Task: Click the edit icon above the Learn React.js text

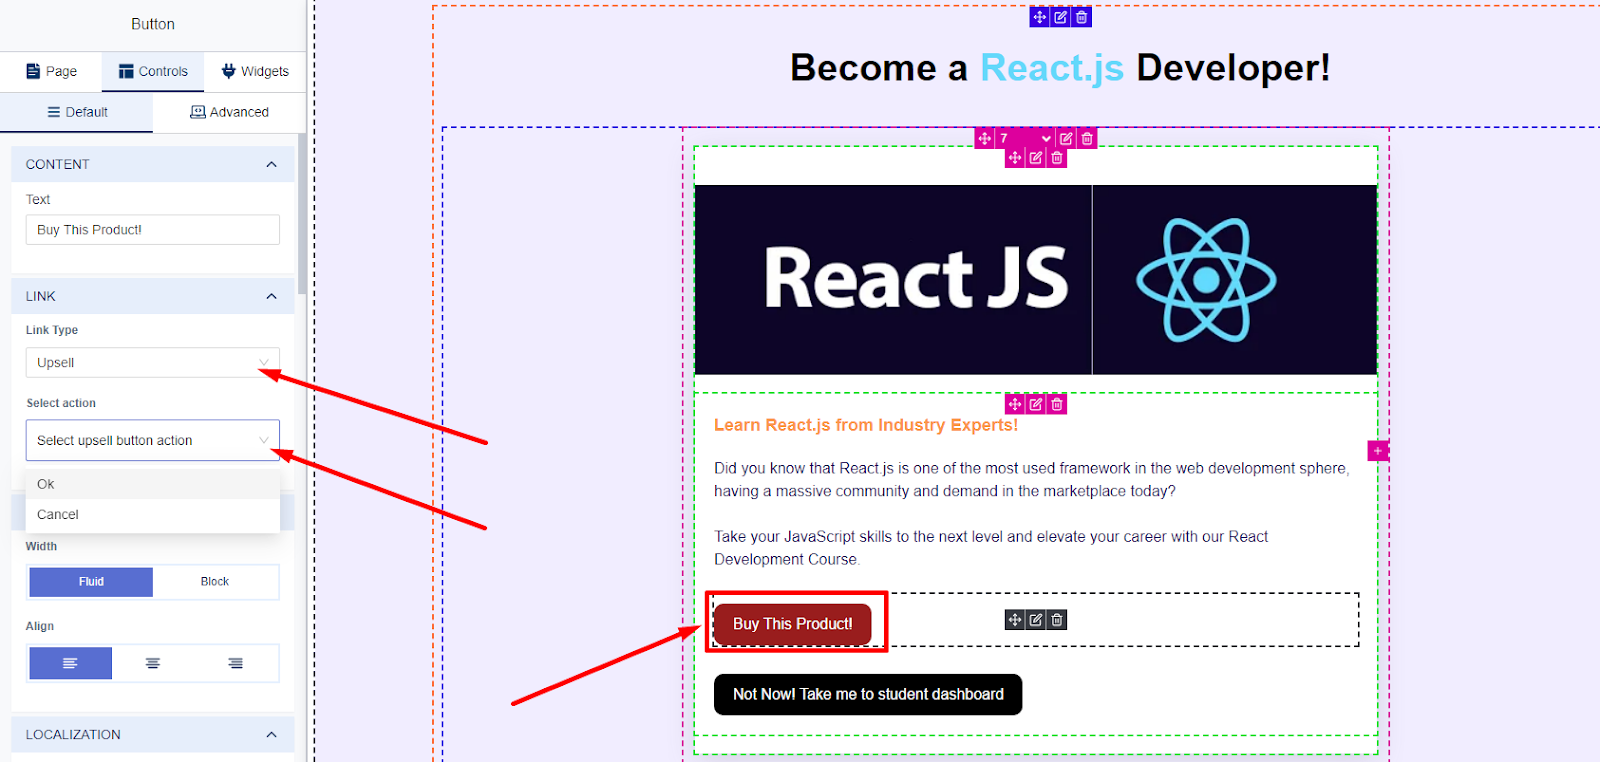Action: [1036, 404]
